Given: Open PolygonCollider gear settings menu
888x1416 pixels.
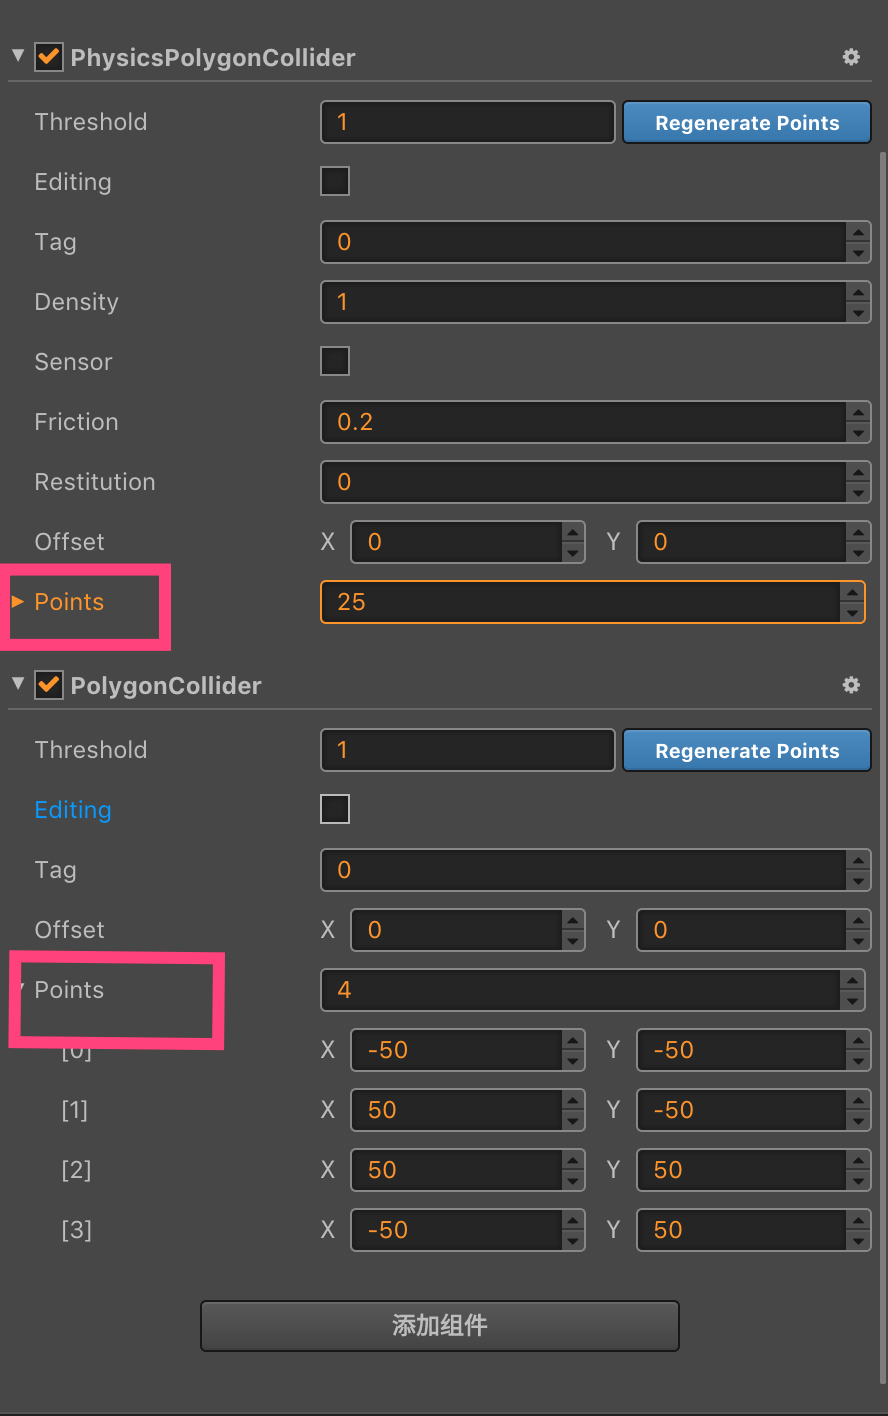Looking at the screenshot, I should click(851, 685).
